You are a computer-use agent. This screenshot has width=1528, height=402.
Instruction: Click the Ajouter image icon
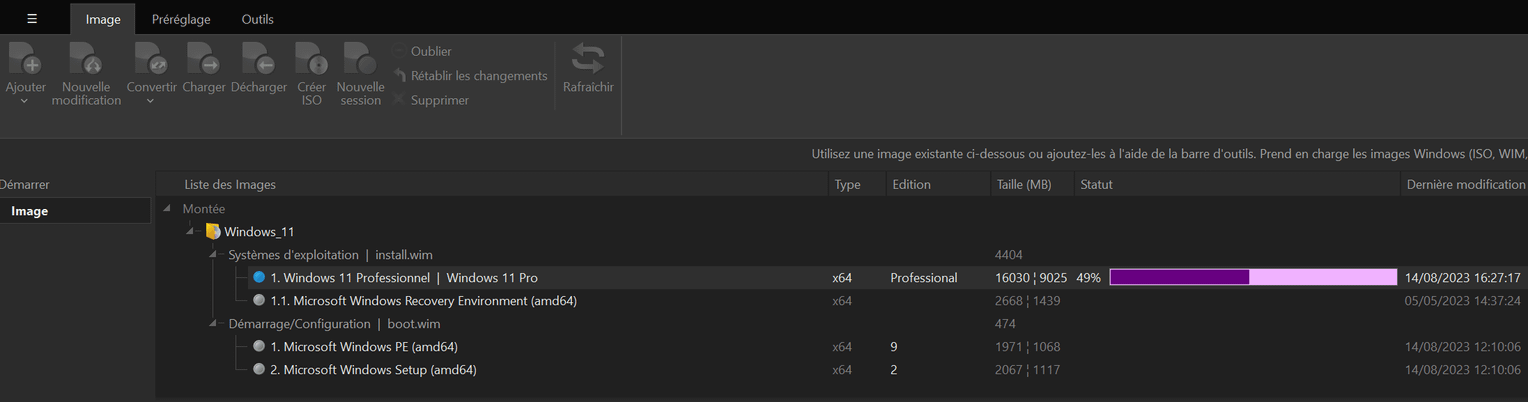pos(25,59)
